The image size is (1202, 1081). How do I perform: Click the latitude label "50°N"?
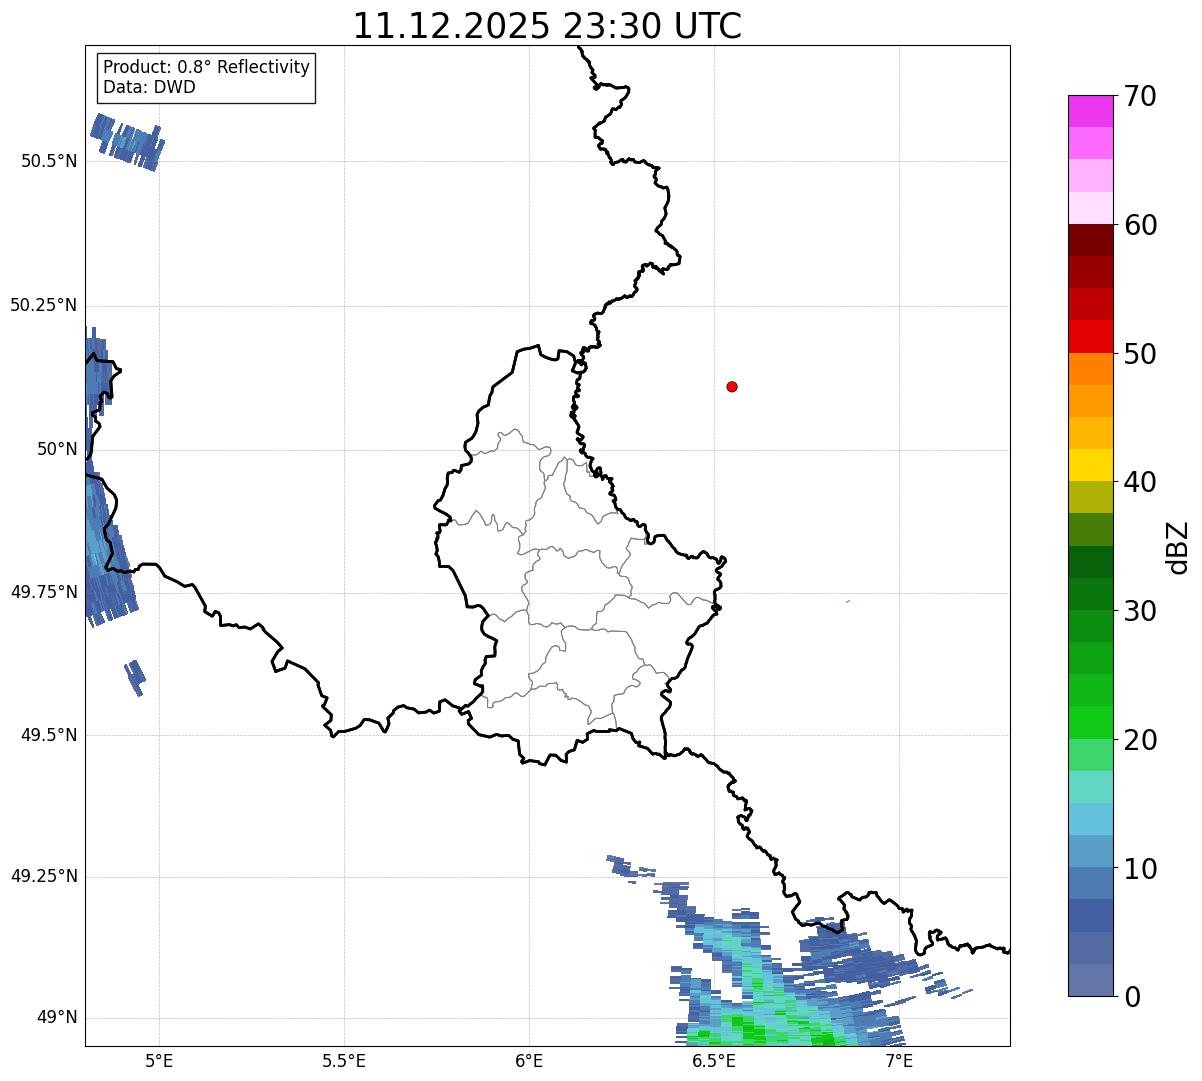point(57,449)
